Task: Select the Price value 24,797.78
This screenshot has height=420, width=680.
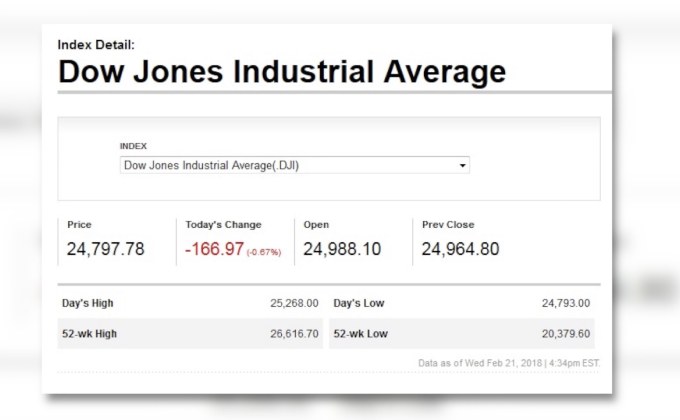Action: (x=105, y=249)
